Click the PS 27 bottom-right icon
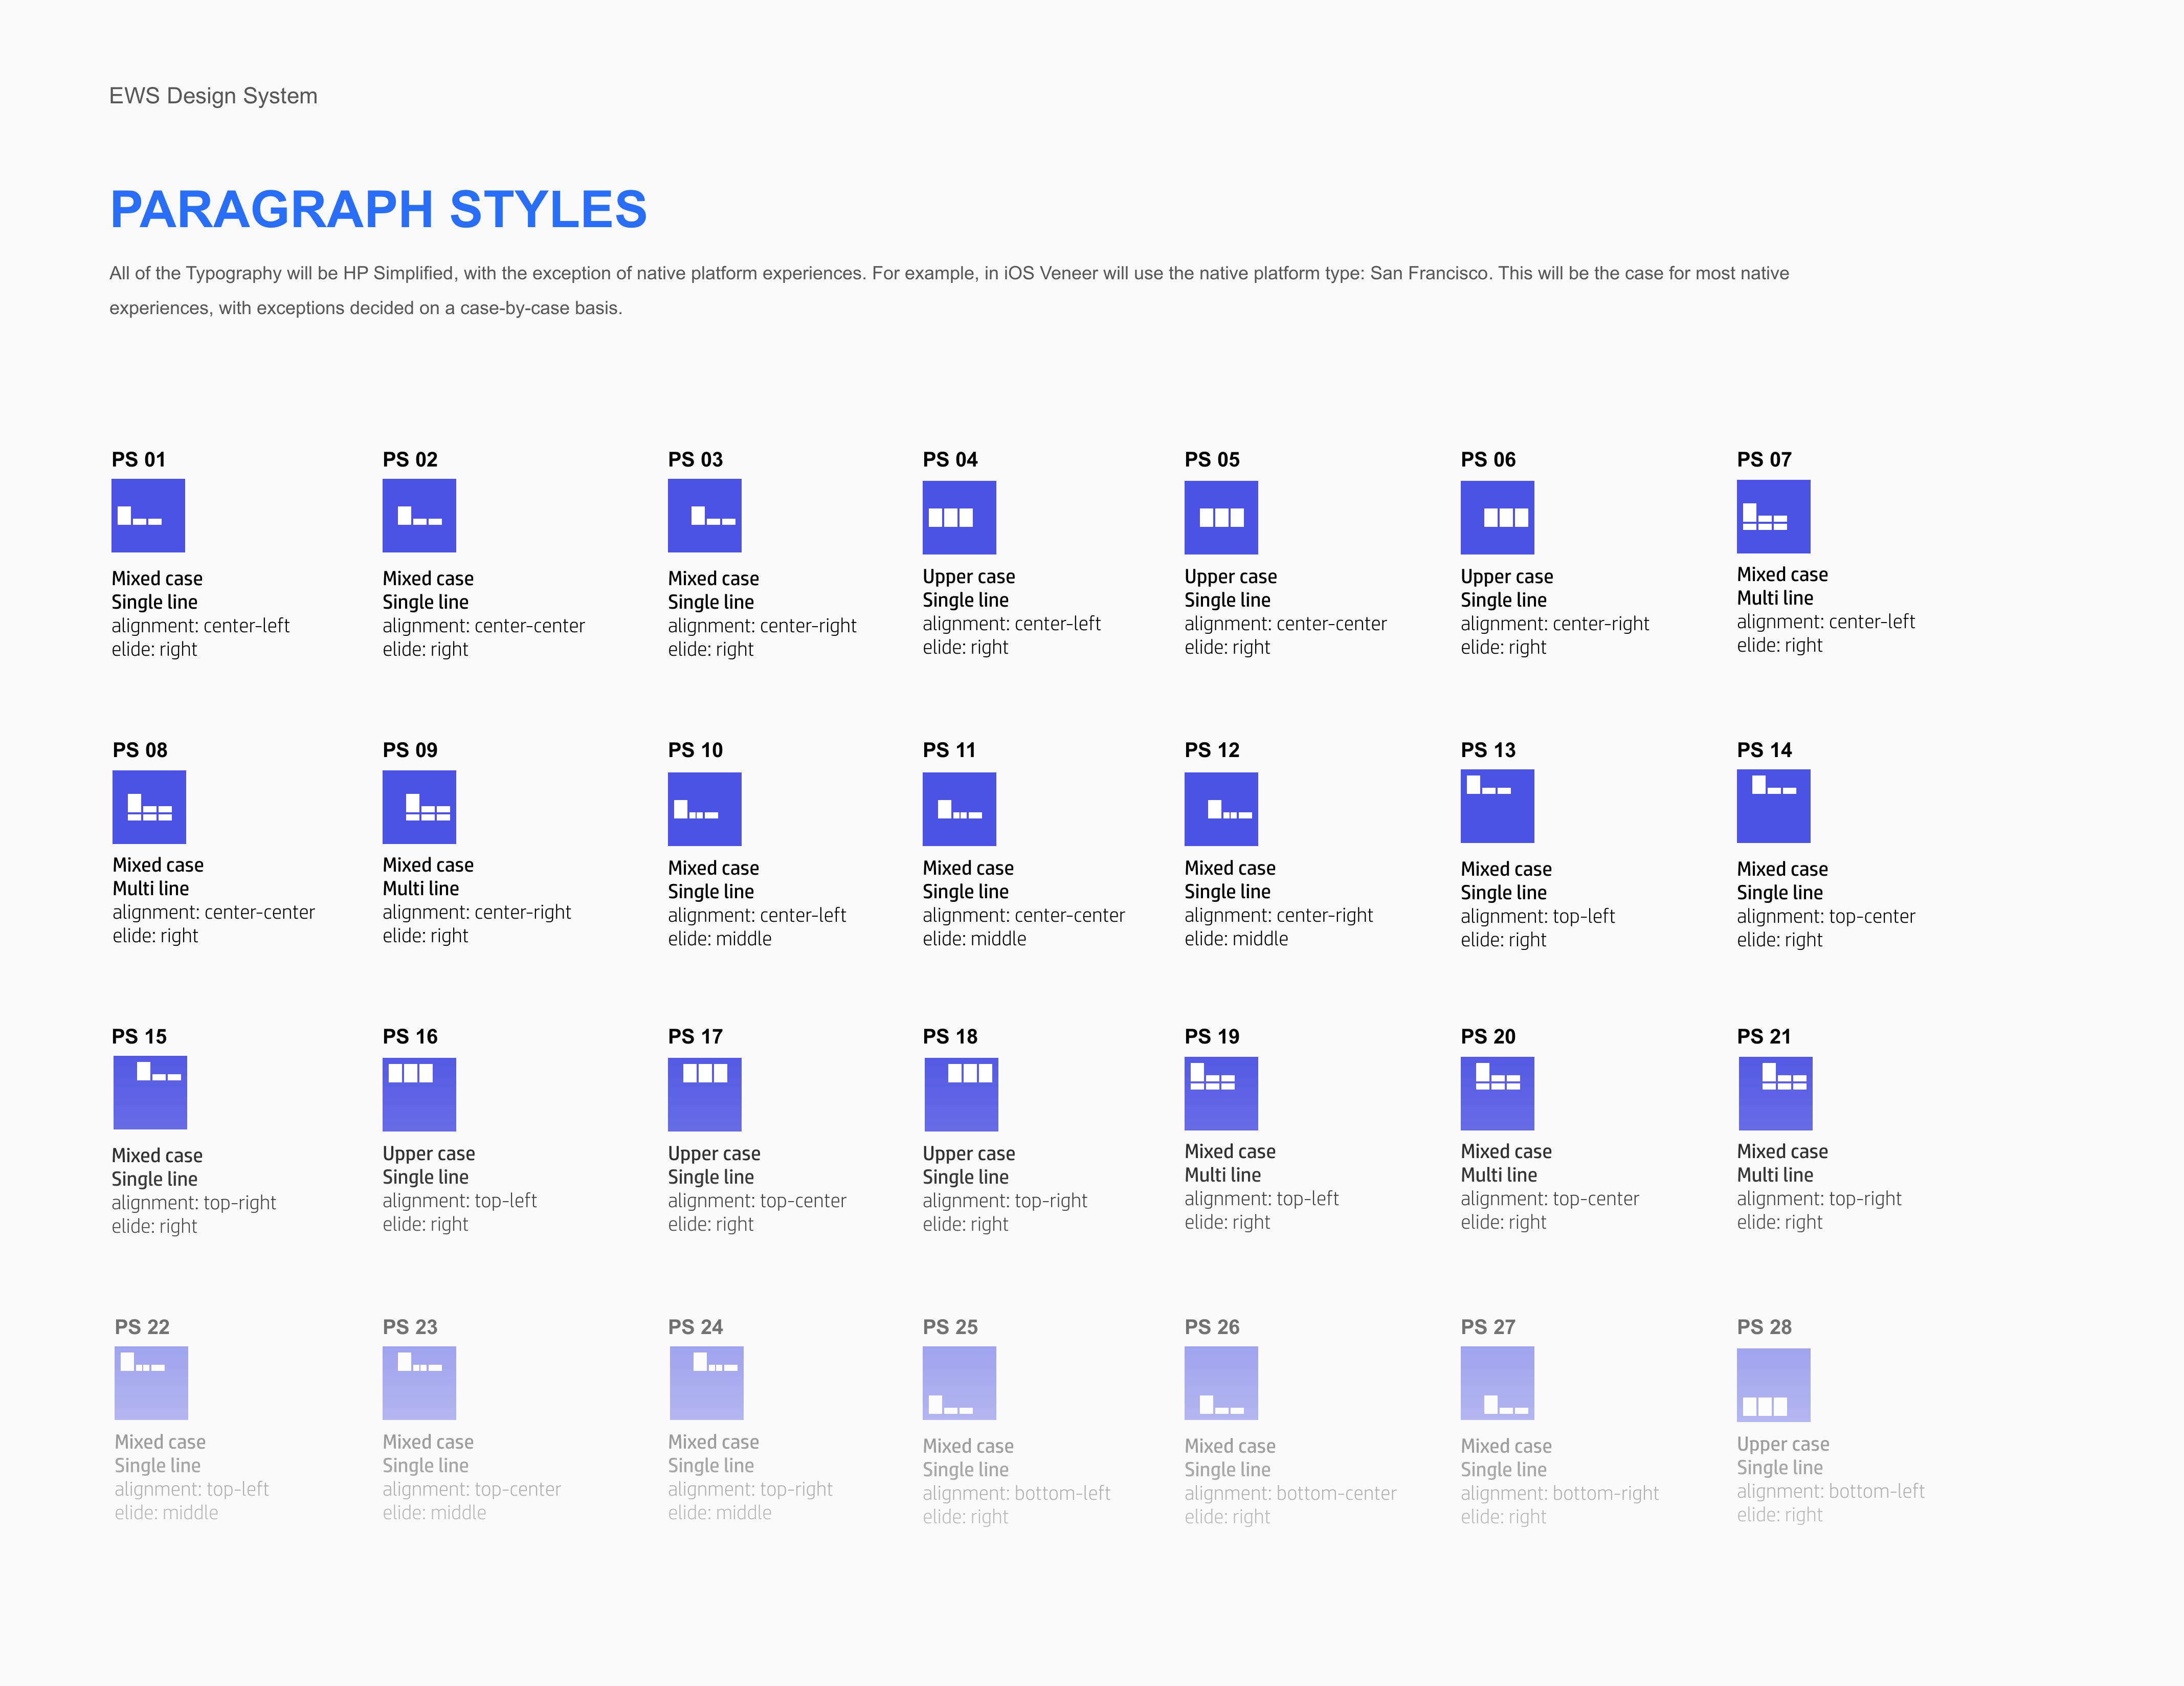Image resolution: width=2184 pixels, height=1686 pixels. point(1497,1383)
